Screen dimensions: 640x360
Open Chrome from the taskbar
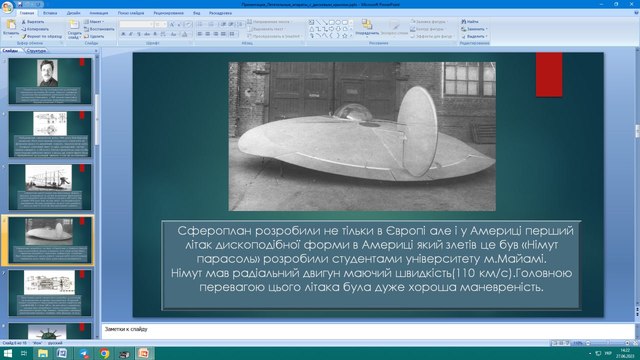pos(104,353)
